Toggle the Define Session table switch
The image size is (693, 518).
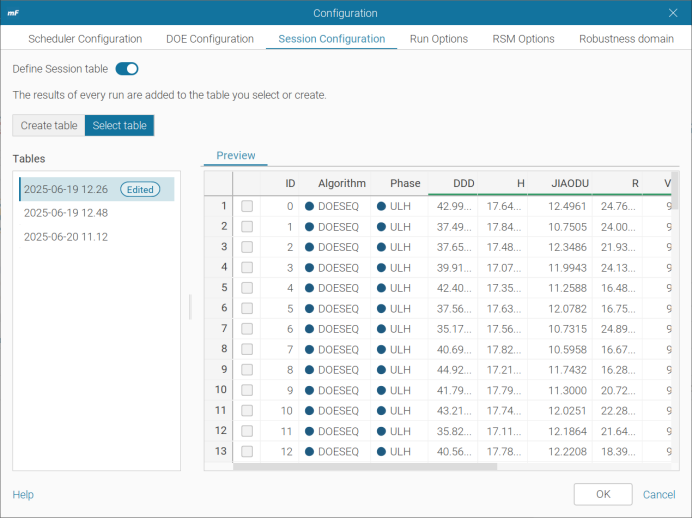point(127,69)
